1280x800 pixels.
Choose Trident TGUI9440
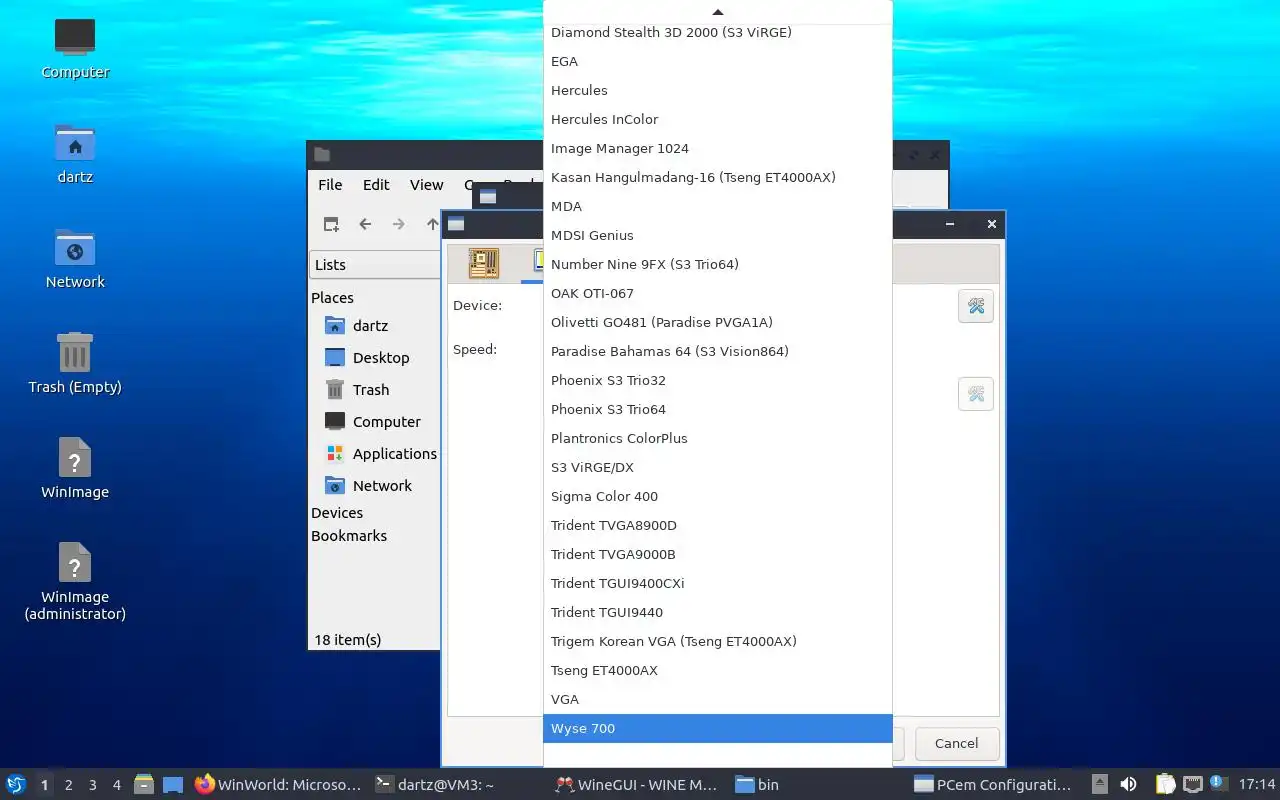(x=718, y=612)
